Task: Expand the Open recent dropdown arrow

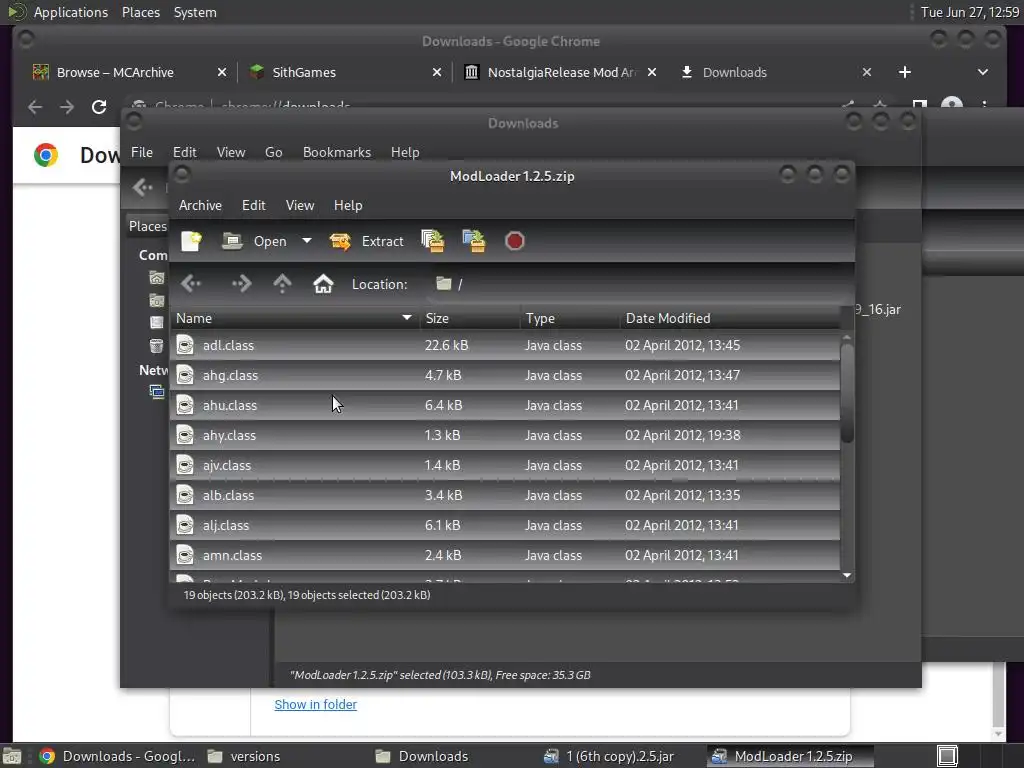Action: click(x=306, y=241)
